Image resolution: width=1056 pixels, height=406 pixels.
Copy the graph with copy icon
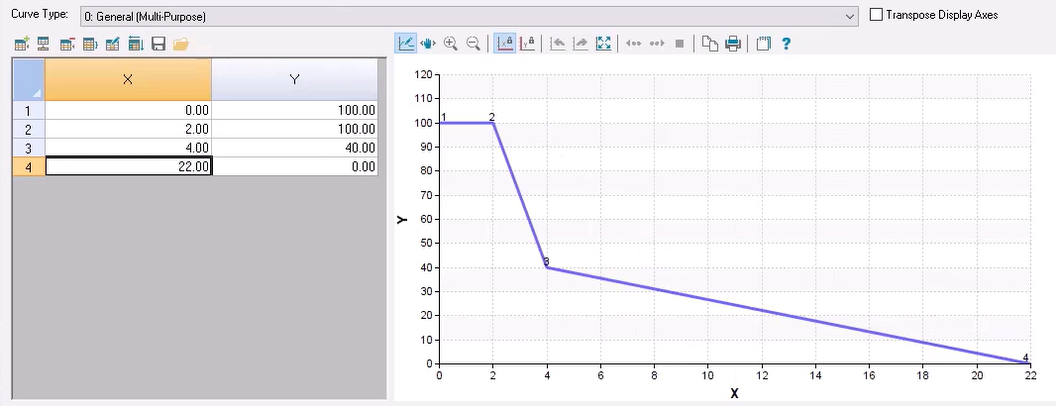pos(710,44)
